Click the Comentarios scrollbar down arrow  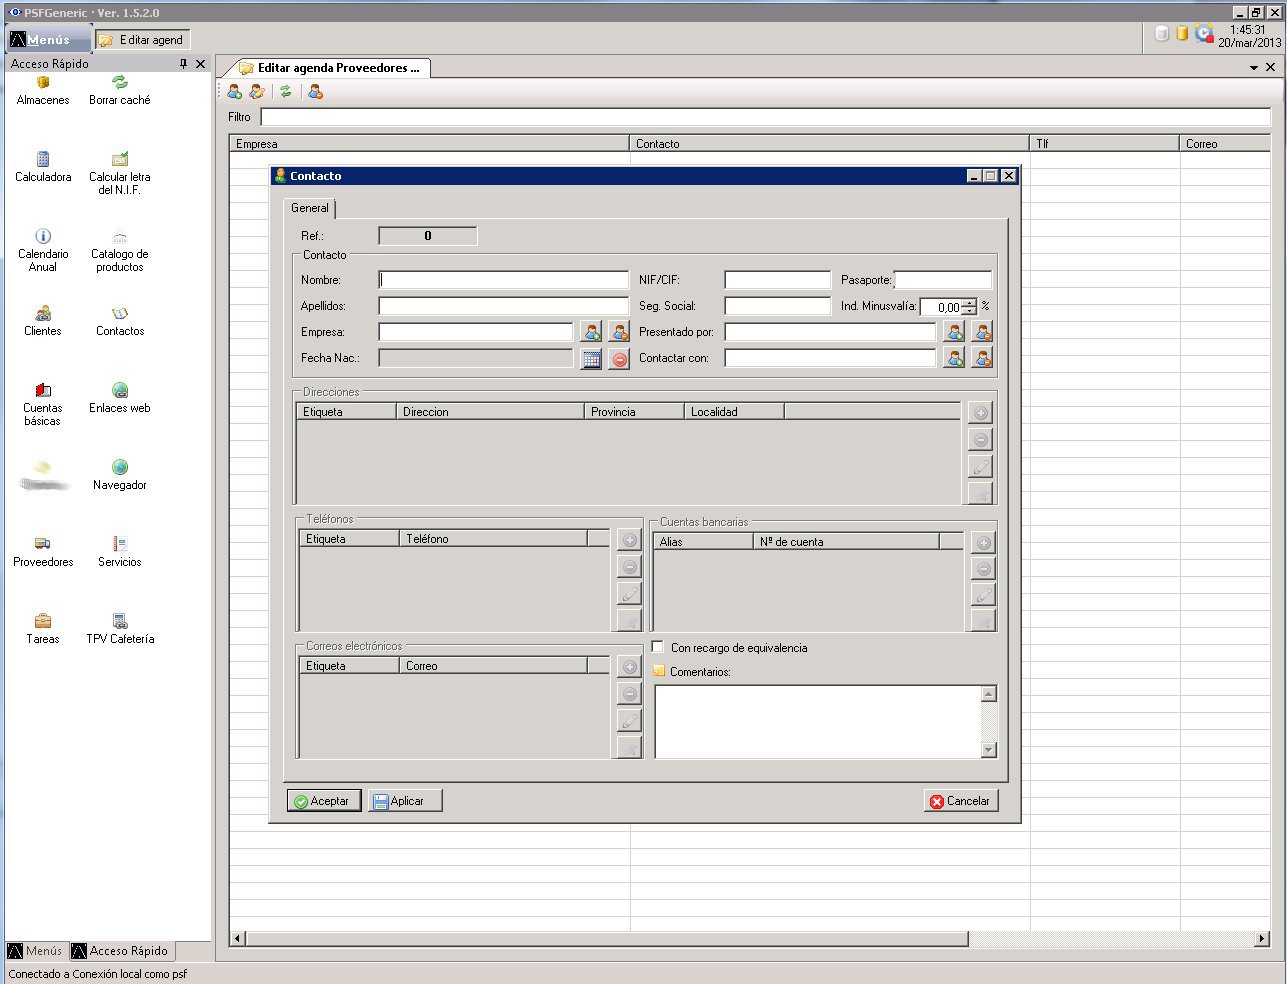(989, 750)
